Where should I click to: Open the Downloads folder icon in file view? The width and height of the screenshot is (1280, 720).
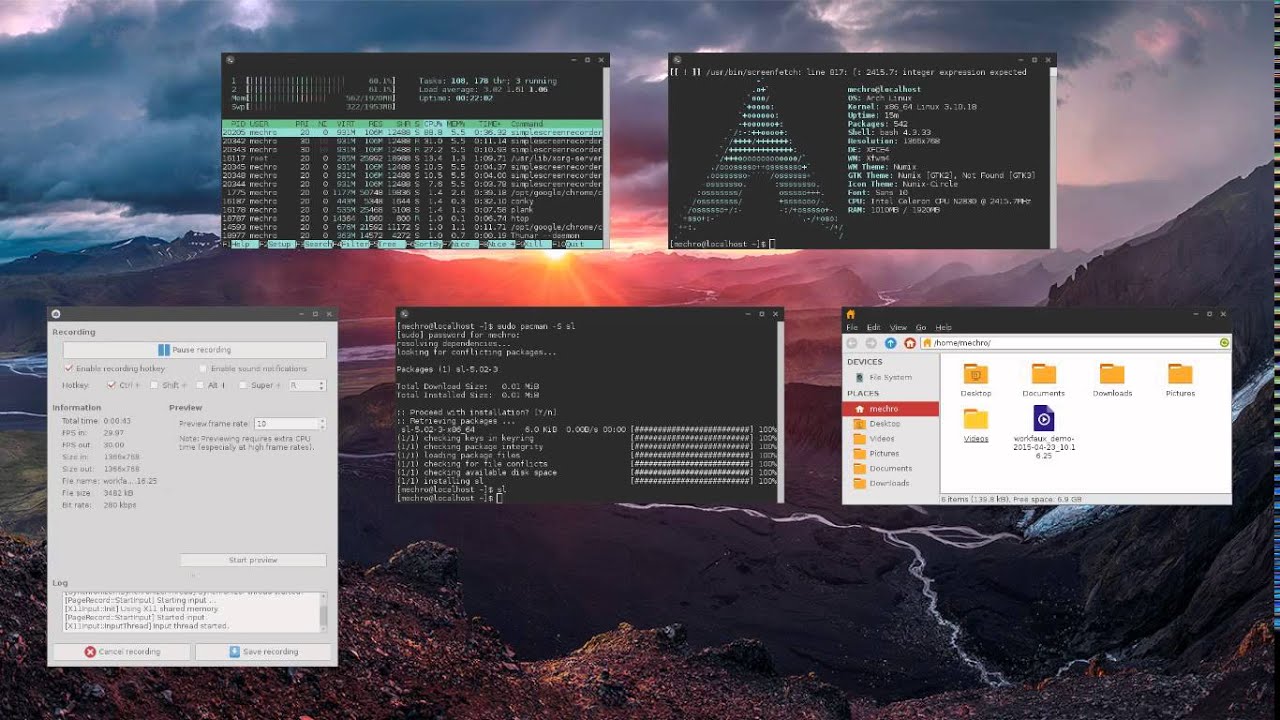point(1112,374)
